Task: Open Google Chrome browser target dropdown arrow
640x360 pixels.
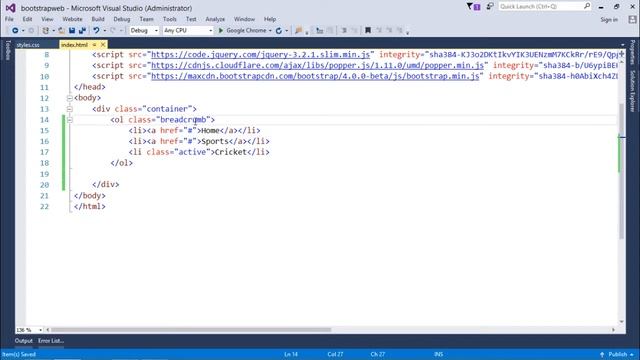Action: tap(270, 31)
